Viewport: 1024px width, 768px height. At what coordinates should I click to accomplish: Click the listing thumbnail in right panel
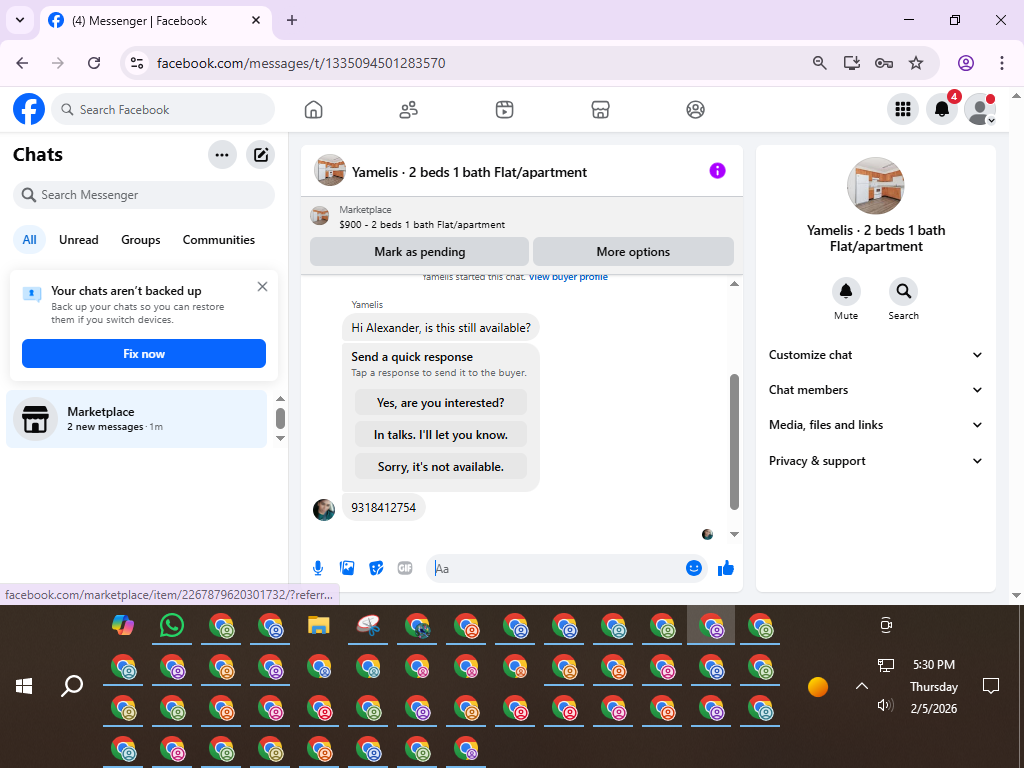tap(876, 186)
